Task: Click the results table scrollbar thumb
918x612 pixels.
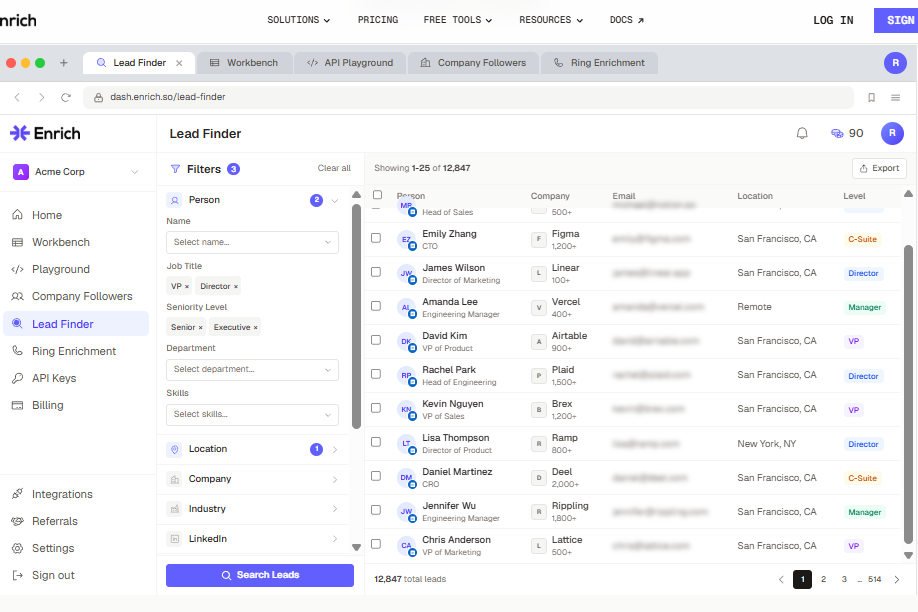Action: click(908, 396)
